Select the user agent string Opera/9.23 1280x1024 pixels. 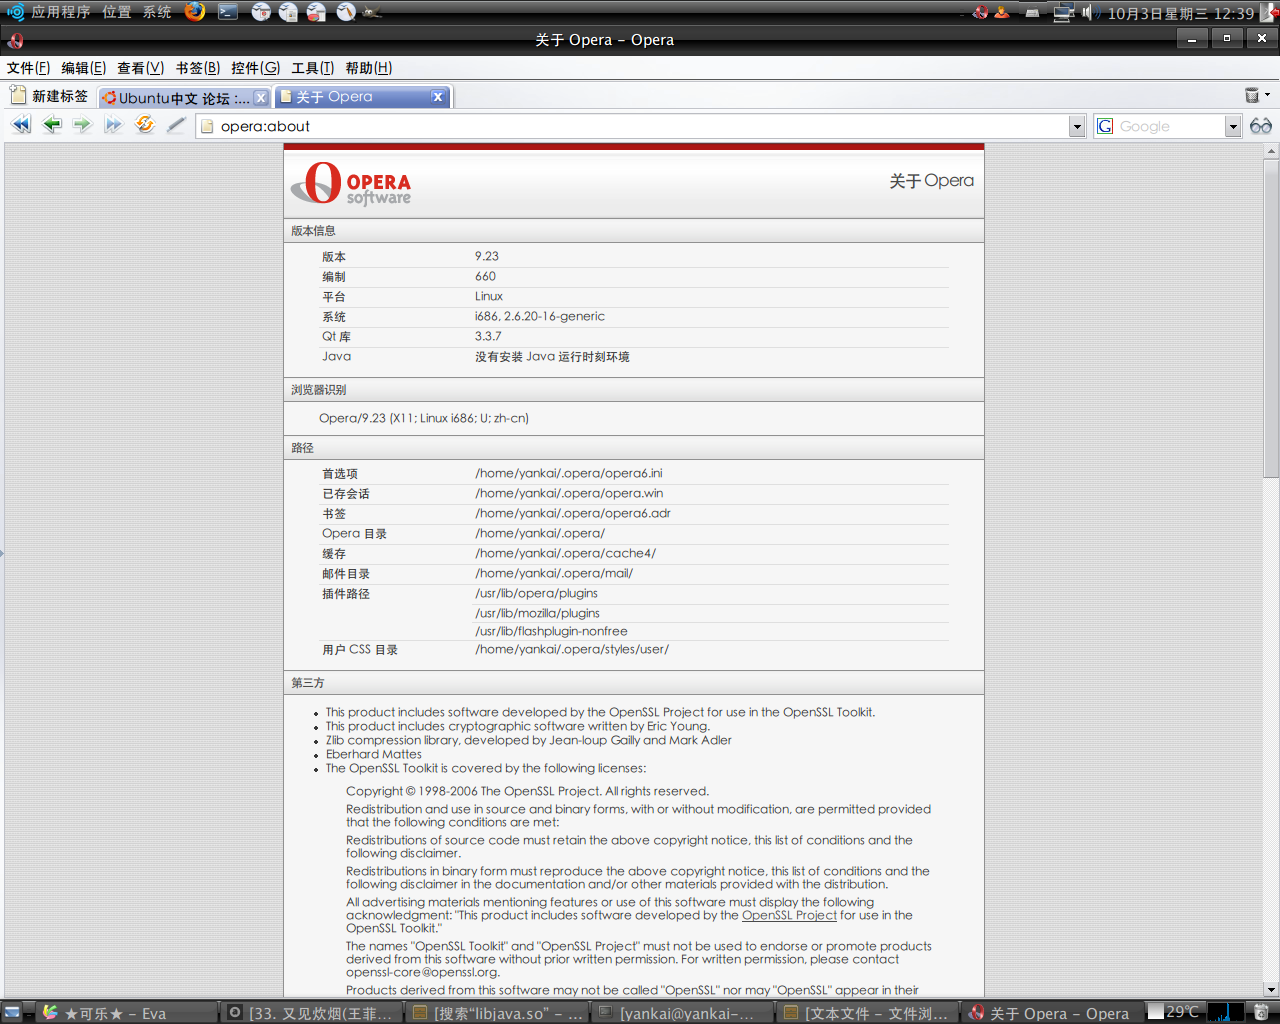(x=424, y=418)
